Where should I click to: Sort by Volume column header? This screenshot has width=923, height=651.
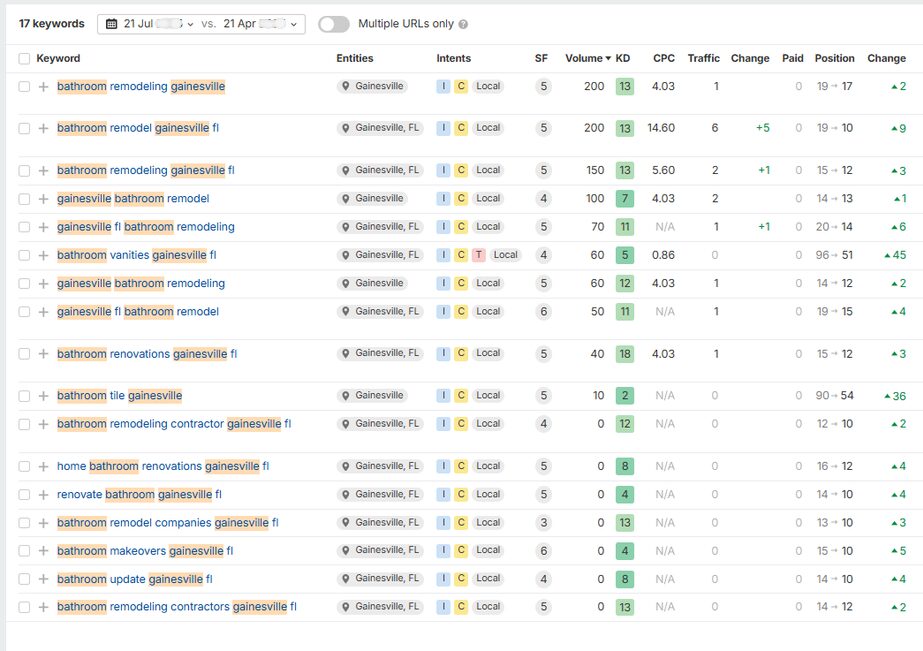(587, 58)
